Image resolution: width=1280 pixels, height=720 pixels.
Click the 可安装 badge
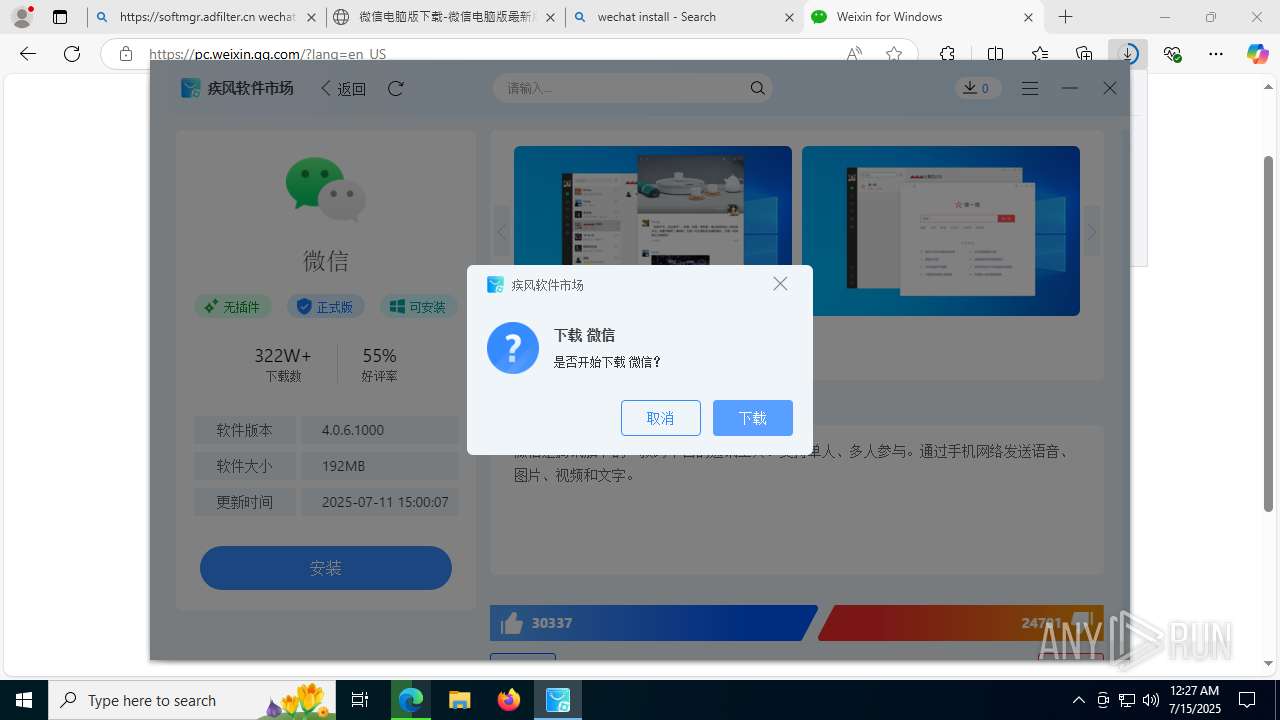point(419,307)
